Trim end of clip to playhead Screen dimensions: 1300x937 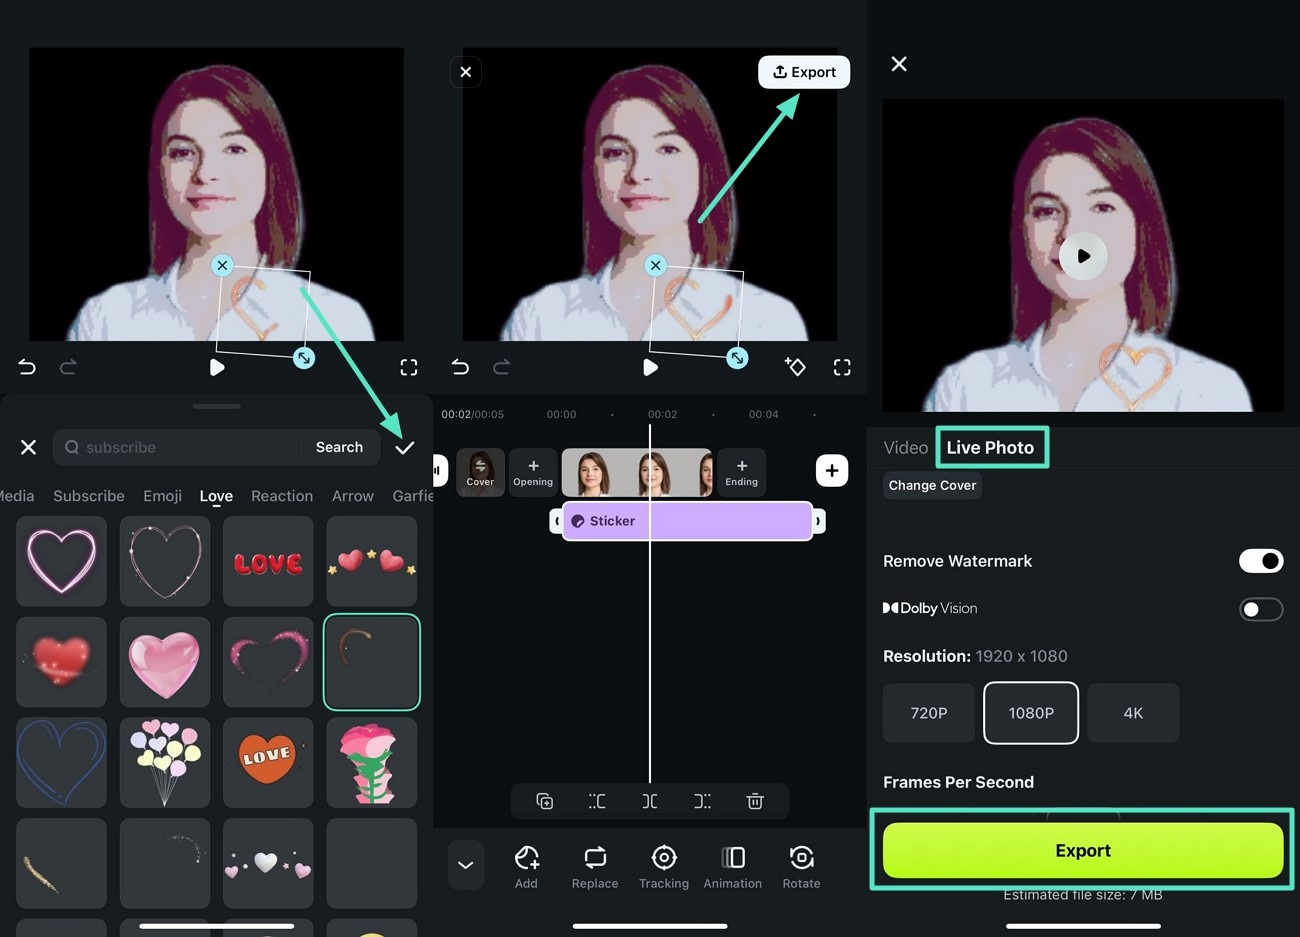702,801
